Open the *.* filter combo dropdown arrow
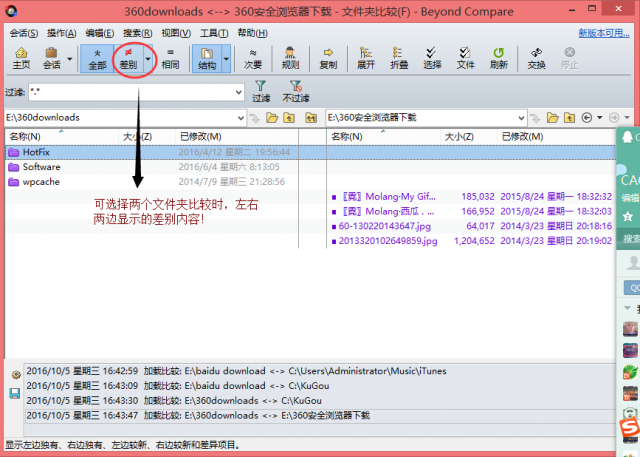The width and height of the screenshot is (640, 457). pyautogui.click(x=239, y=92)
